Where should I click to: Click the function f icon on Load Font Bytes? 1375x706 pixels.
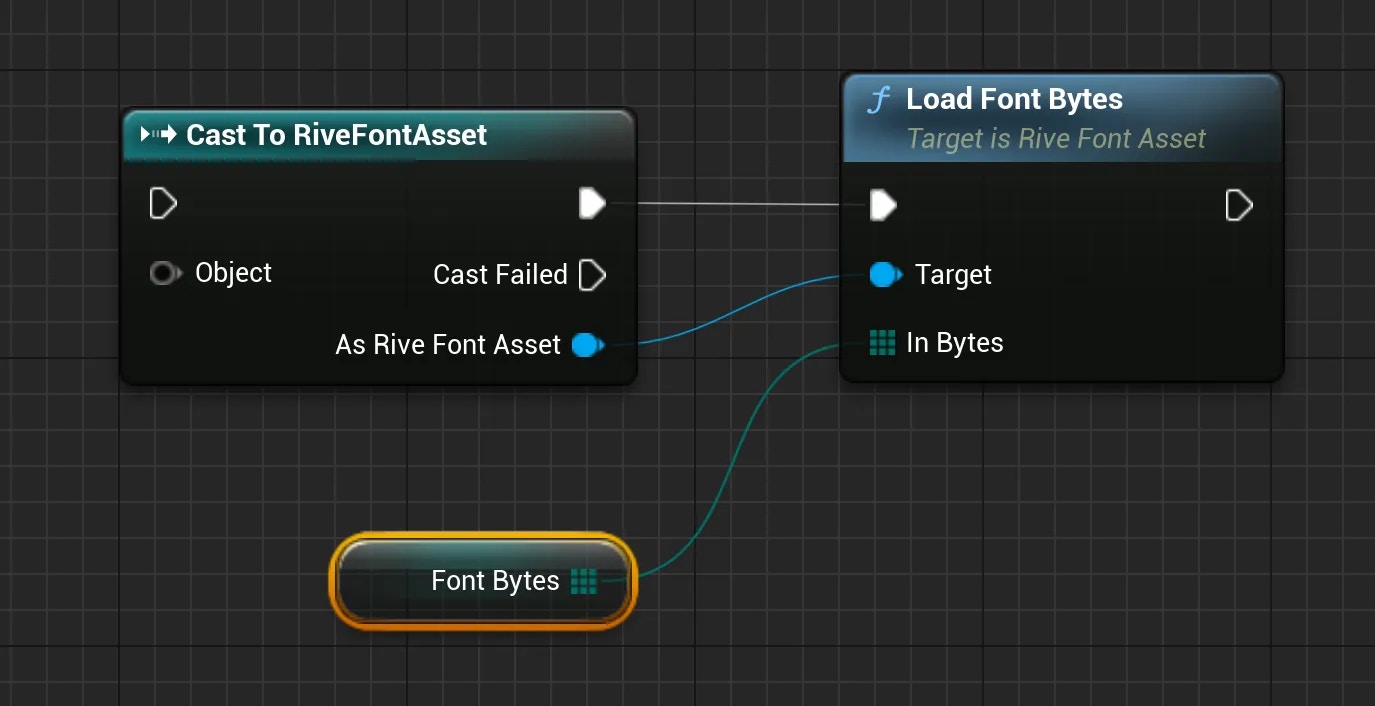[x=878, y=100]
